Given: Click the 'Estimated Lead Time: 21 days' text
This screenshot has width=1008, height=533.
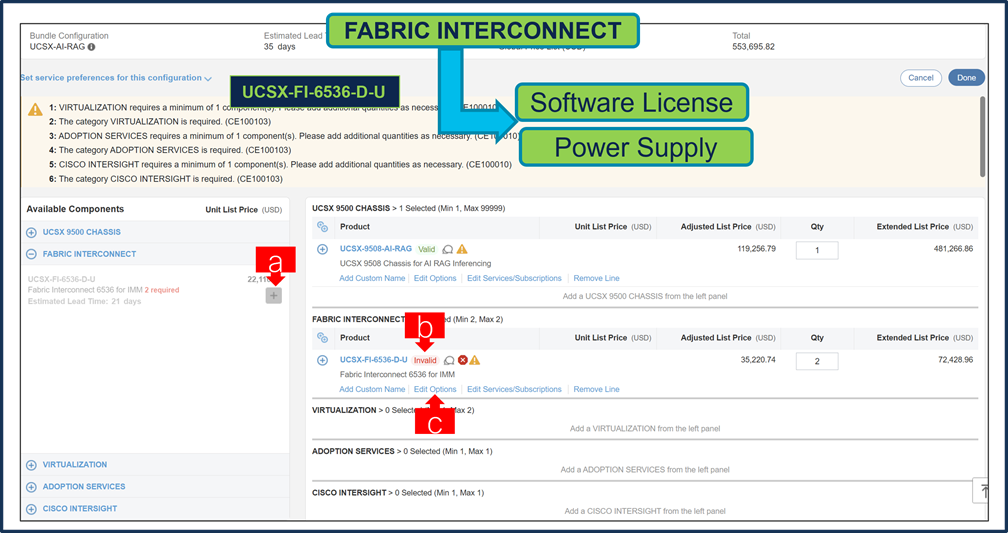Looking at the screenshot, I should pyautogui.click(x=84, y=302).
